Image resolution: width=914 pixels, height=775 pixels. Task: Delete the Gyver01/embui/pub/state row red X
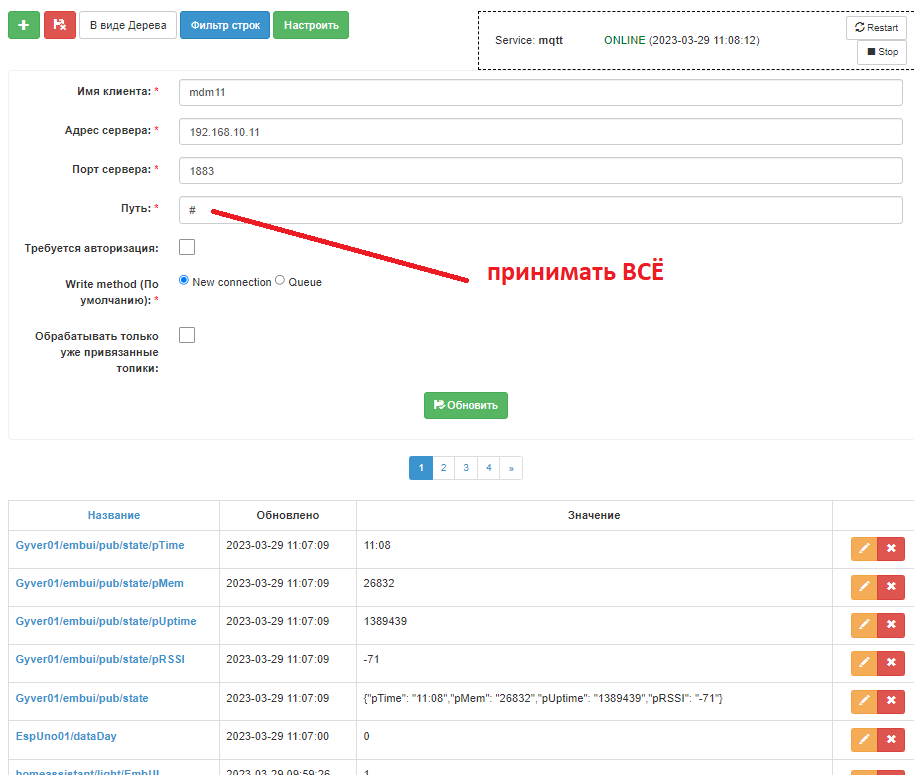pyautogui.click(x=891, y=701)
